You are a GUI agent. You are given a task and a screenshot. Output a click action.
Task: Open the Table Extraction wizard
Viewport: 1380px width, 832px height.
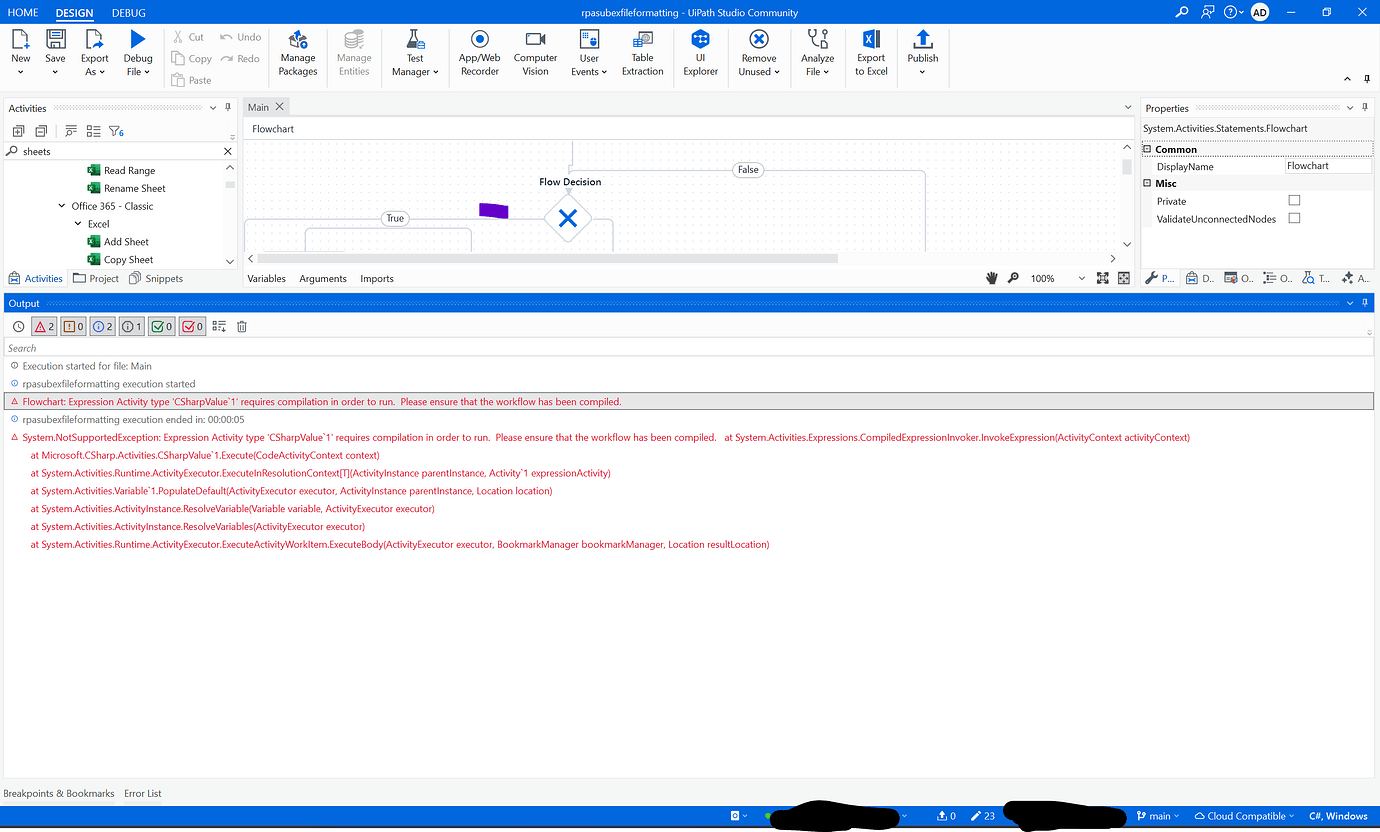click(642, 52)
